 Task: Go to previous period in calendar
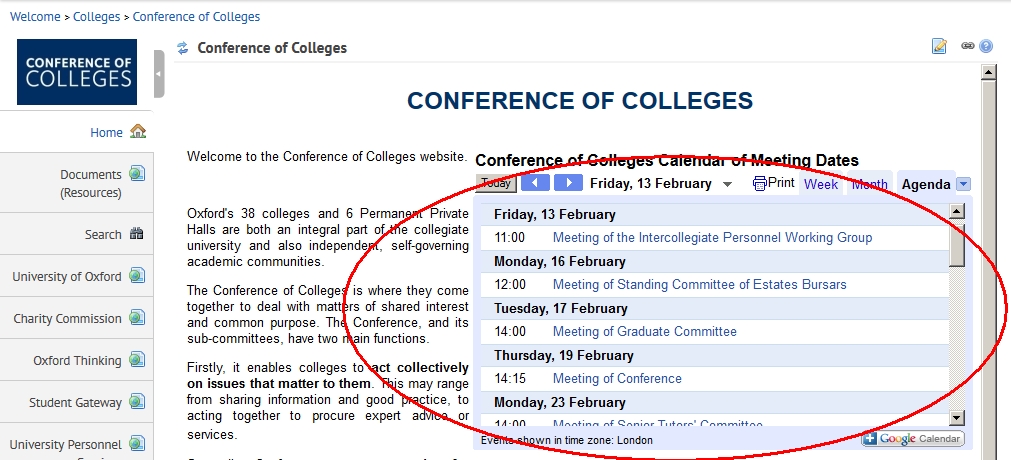(536, 183)
